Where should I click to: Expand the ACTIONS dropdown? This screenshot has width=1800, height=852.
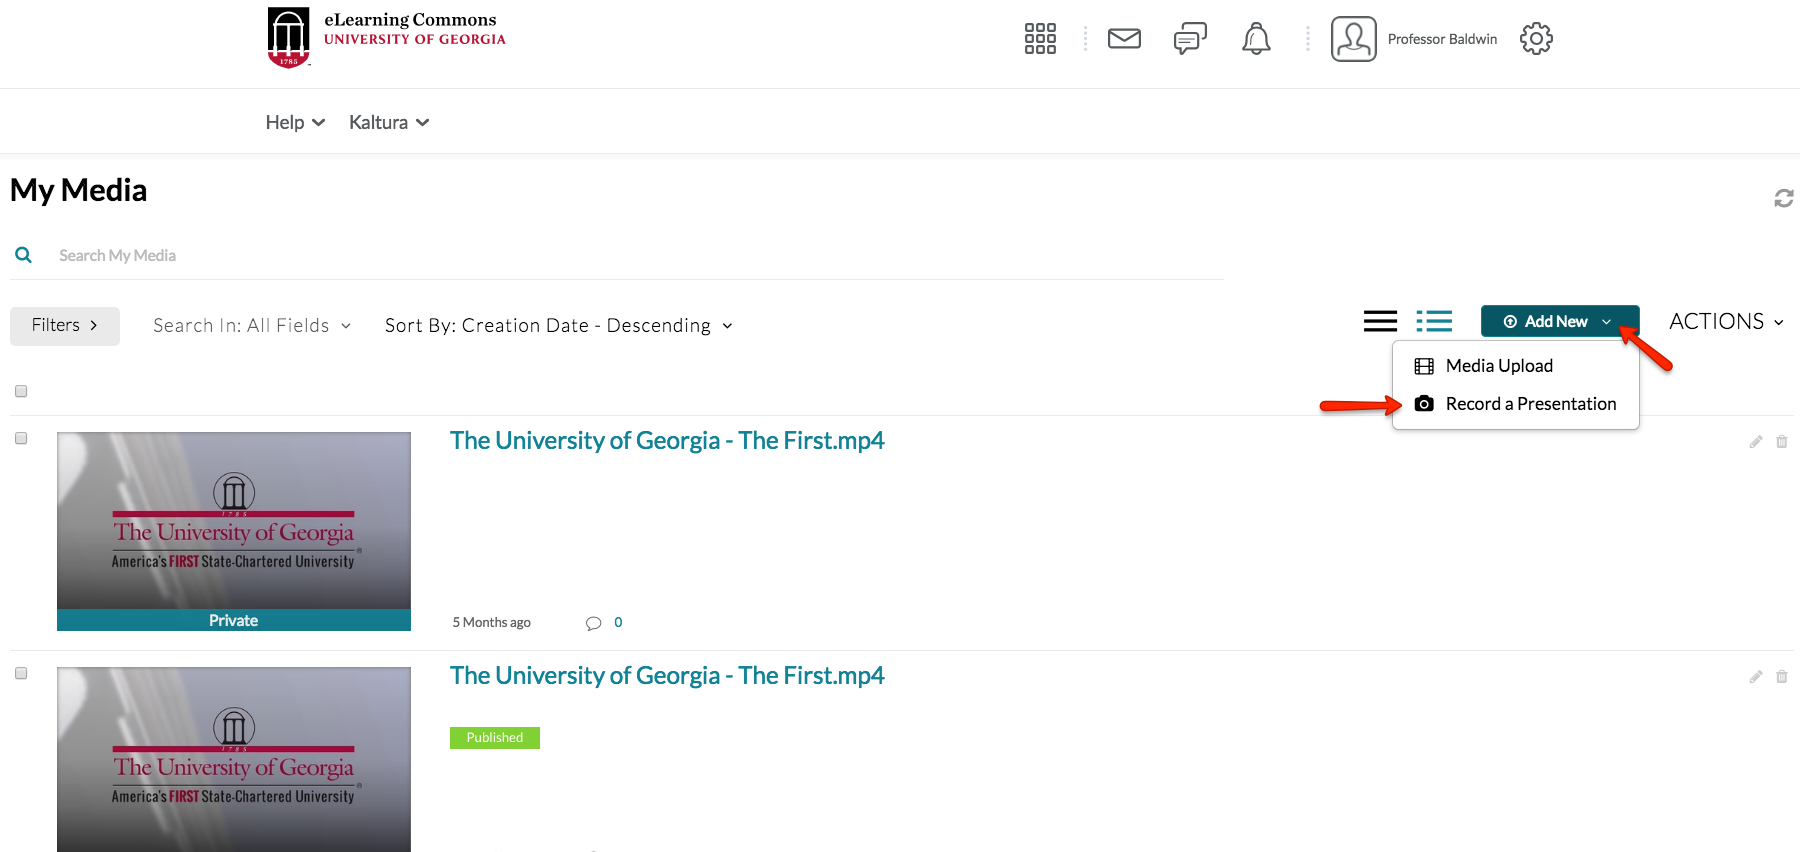click(x=1726, y=322)
